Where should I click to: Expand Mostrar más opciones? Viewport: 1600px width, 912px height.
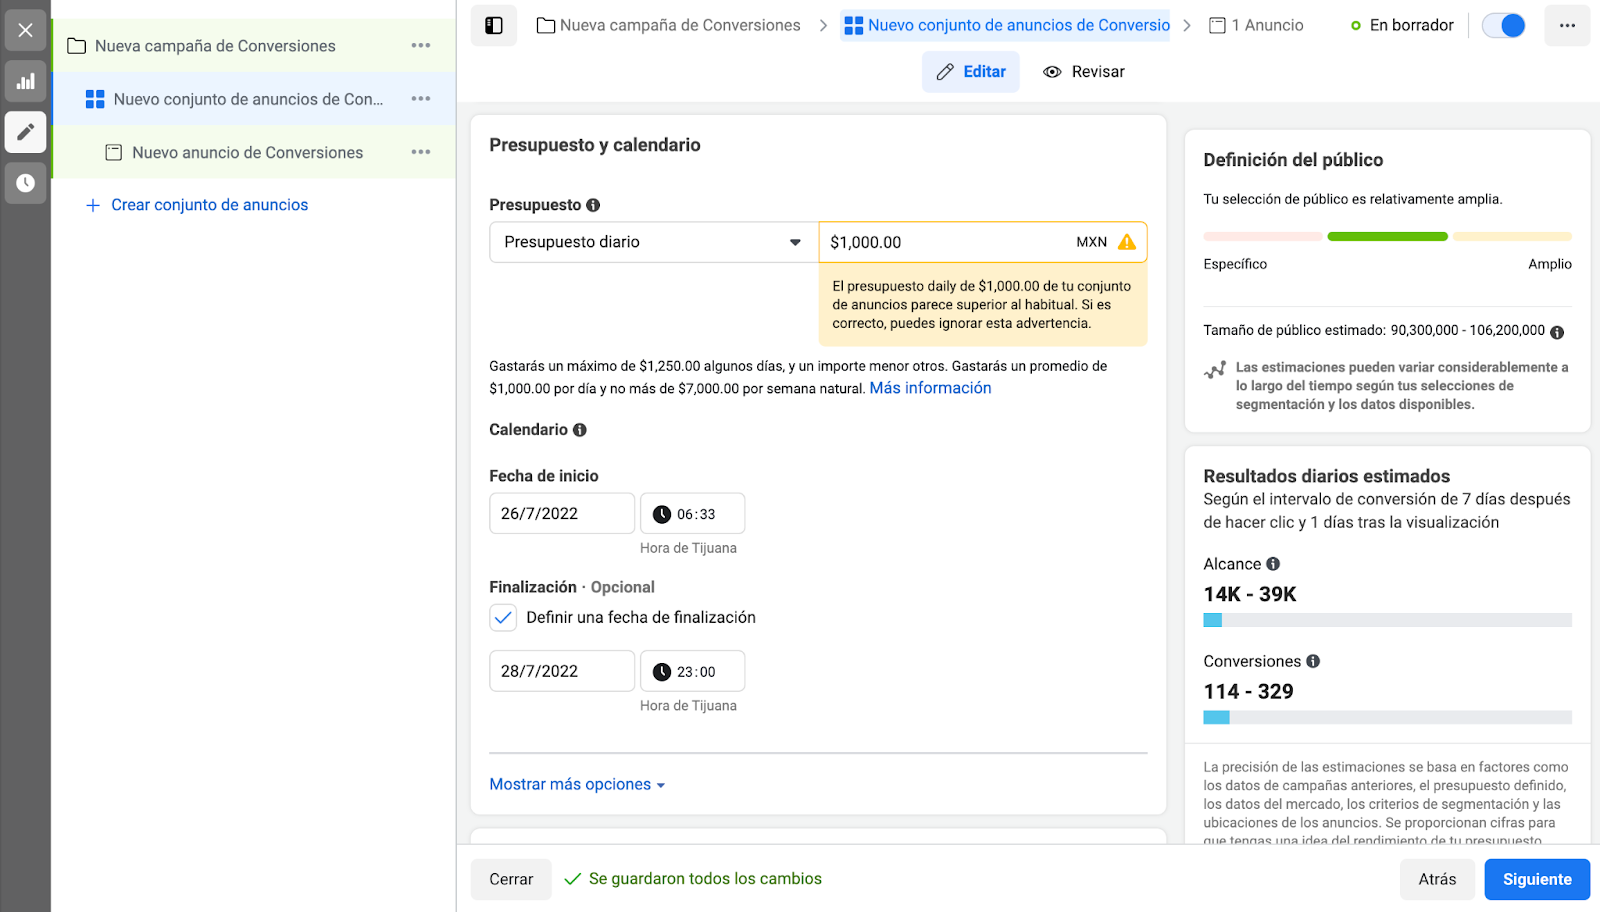point(577,785)
